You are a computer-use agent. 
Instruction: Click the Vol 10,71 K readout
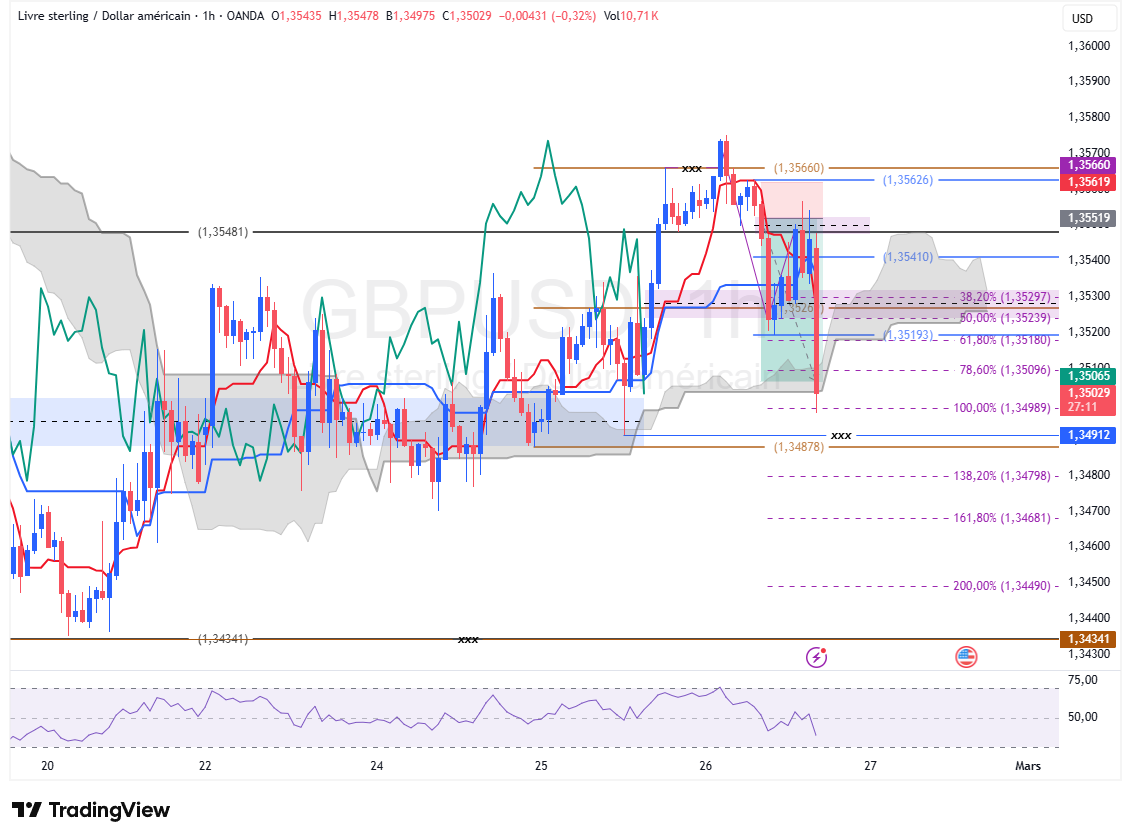pyautogui.click(x=631, y=16)
